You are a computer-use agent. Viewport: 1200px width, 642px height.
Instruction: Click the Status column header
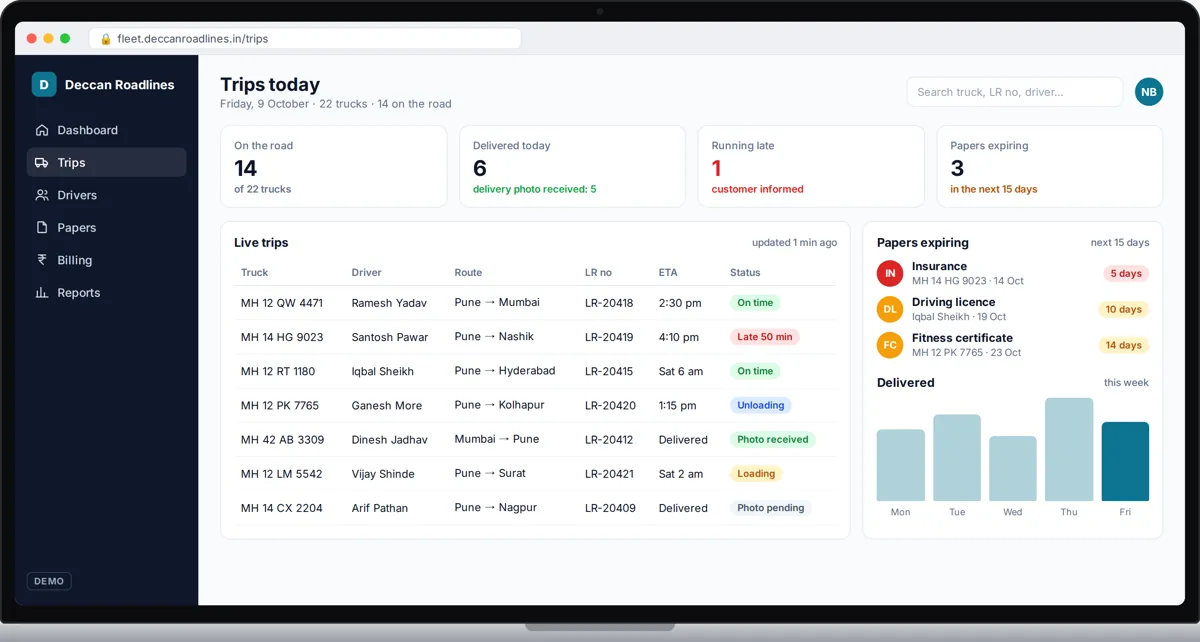click(x=745, y=272)
